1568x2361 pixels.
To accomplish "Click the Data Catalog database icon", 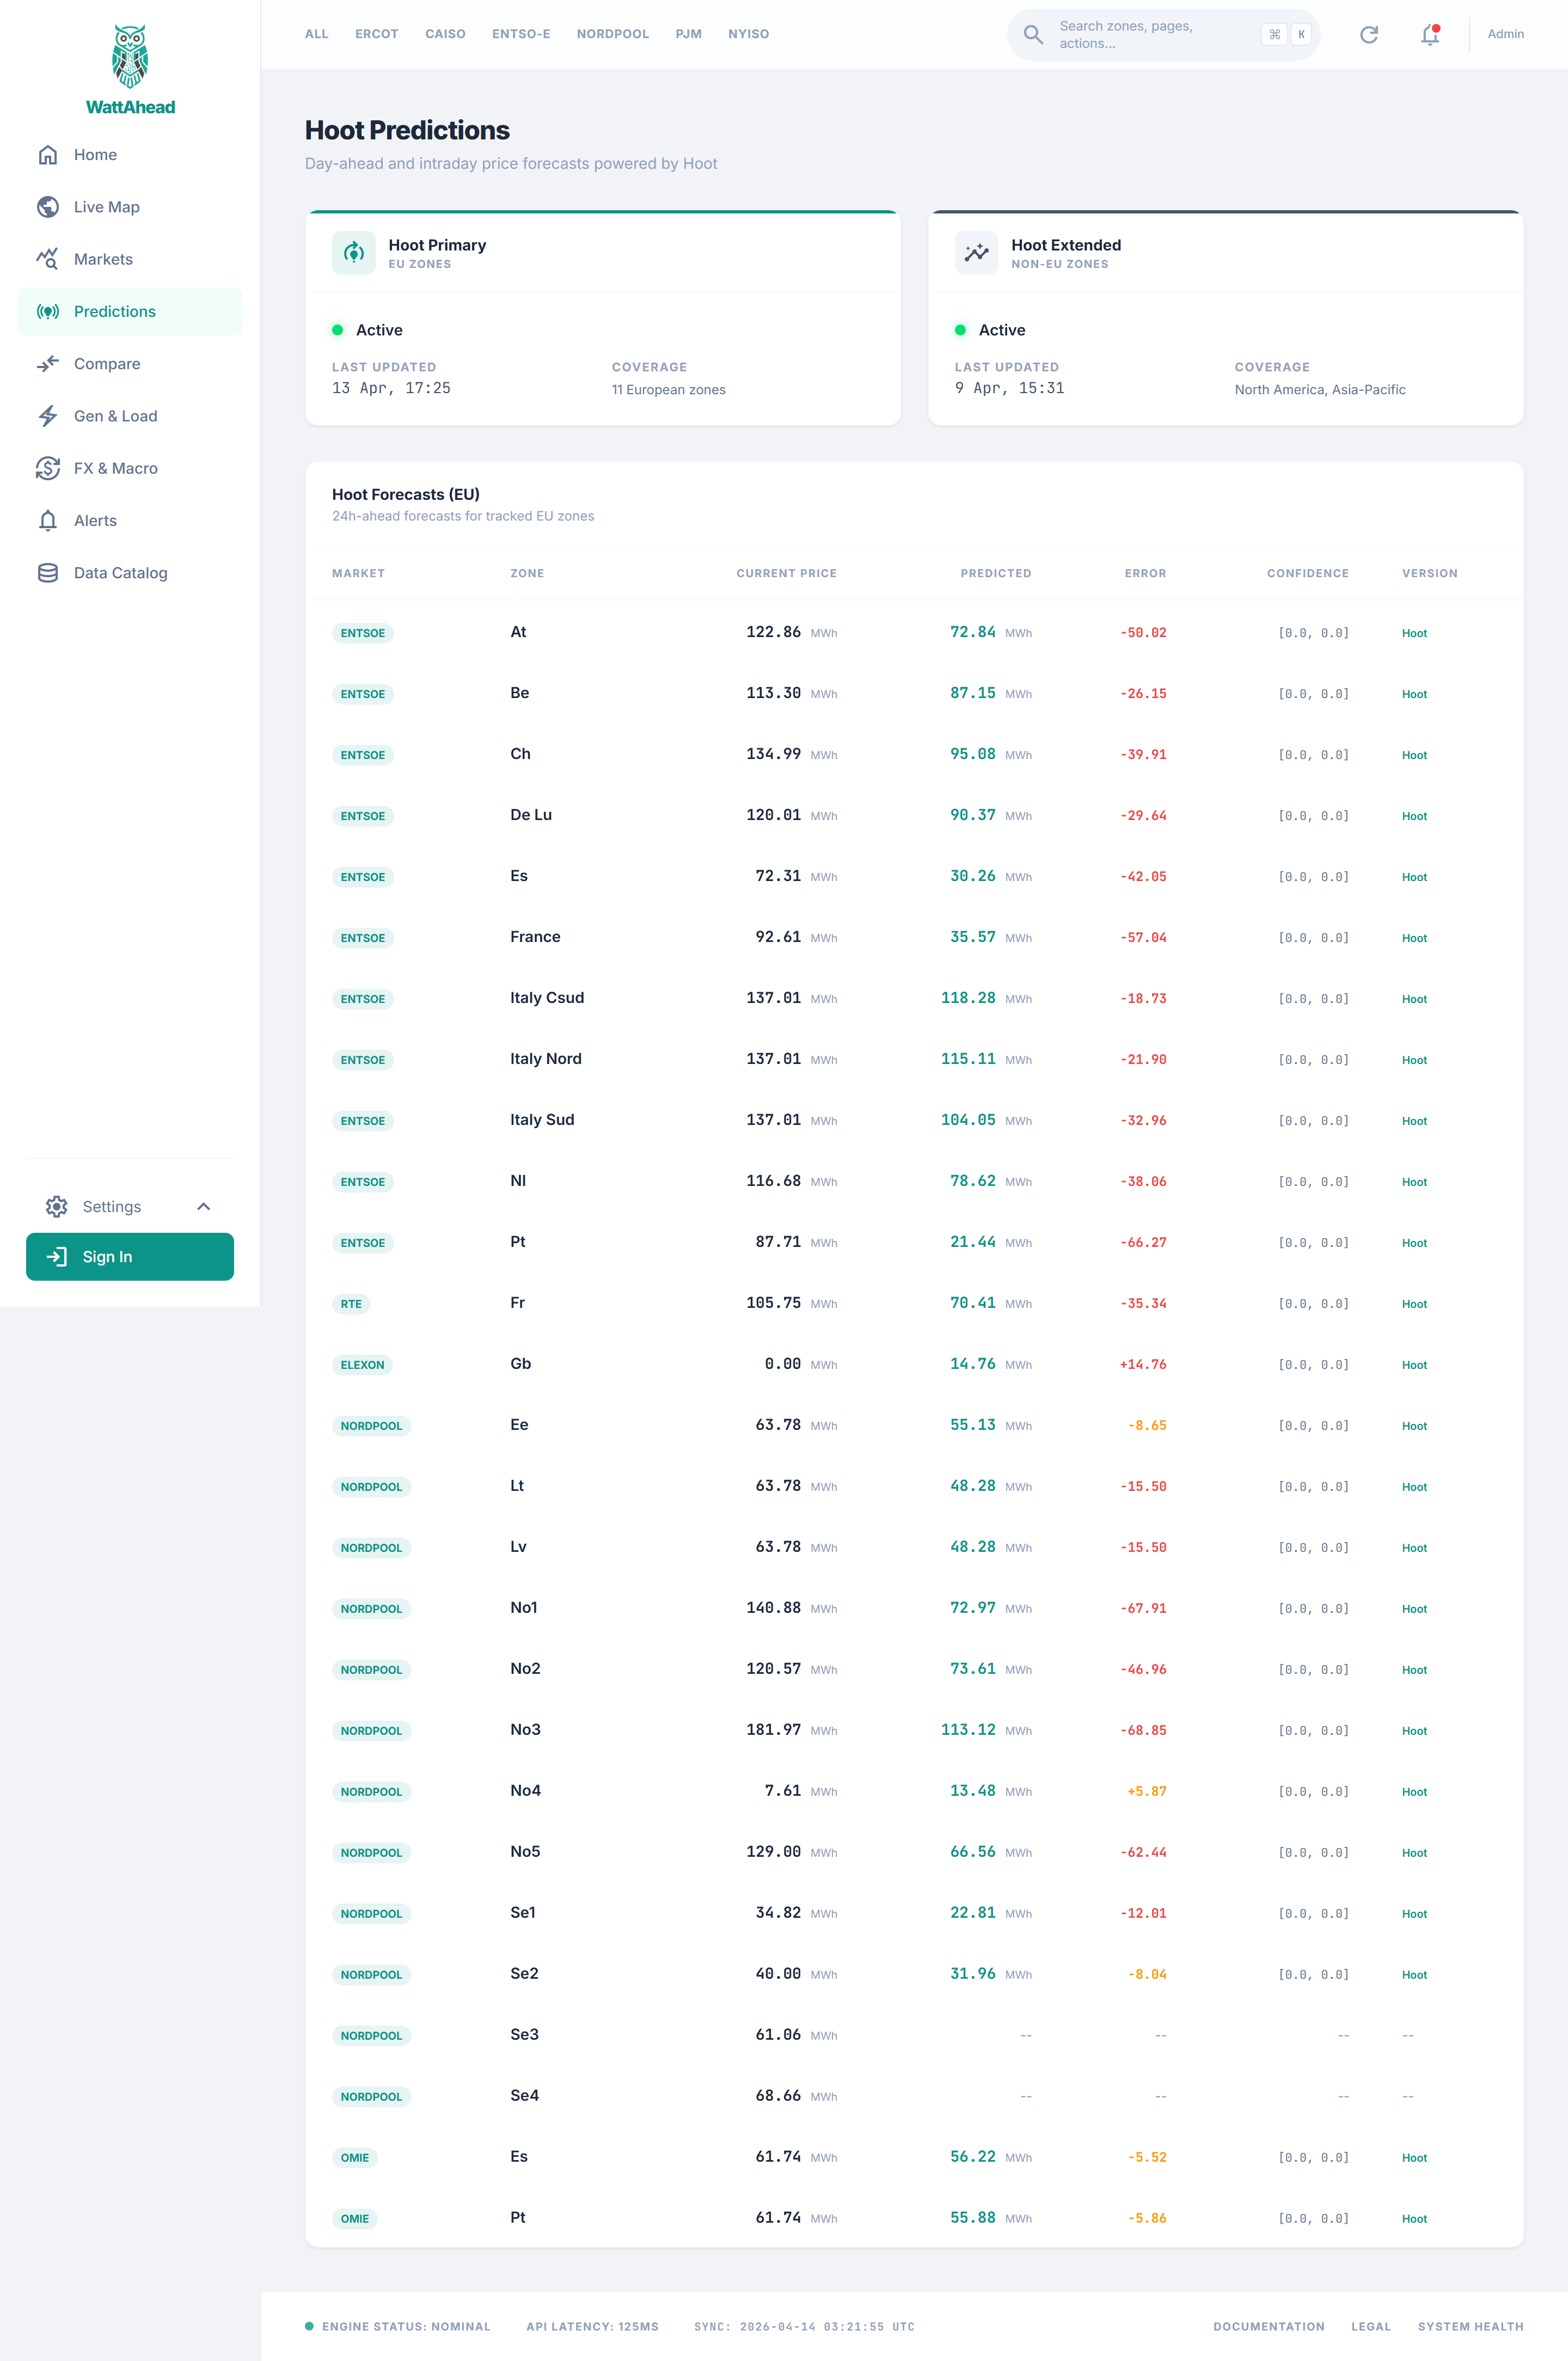I will coord(47,573).
